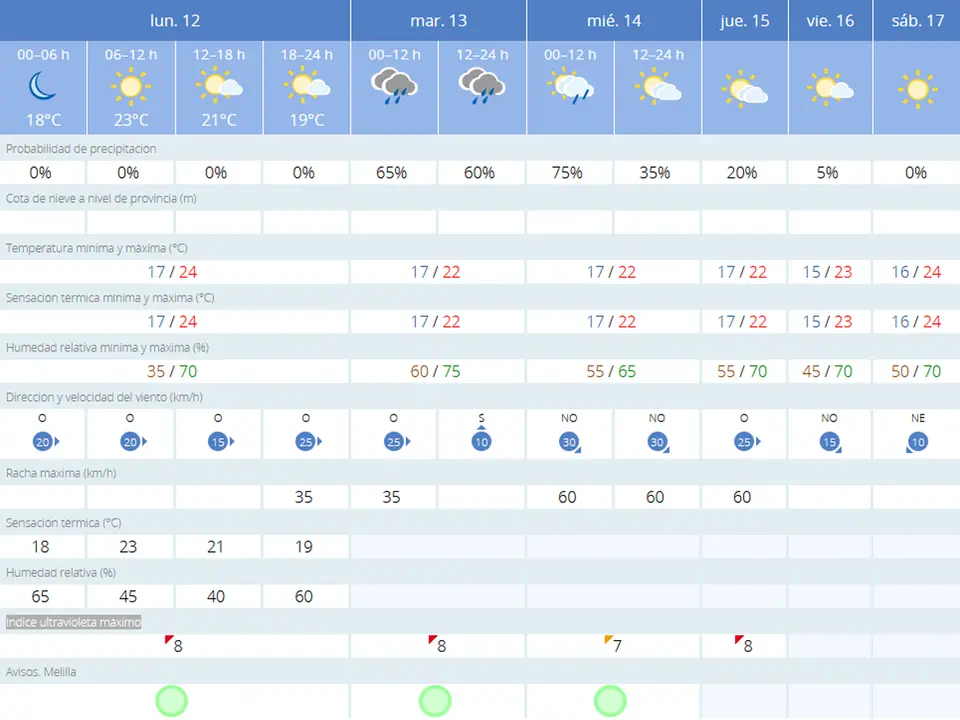Click the Probabilidad de precipitacion row label
The height and width of the screenshot is (720, 960).
(81, 149)
